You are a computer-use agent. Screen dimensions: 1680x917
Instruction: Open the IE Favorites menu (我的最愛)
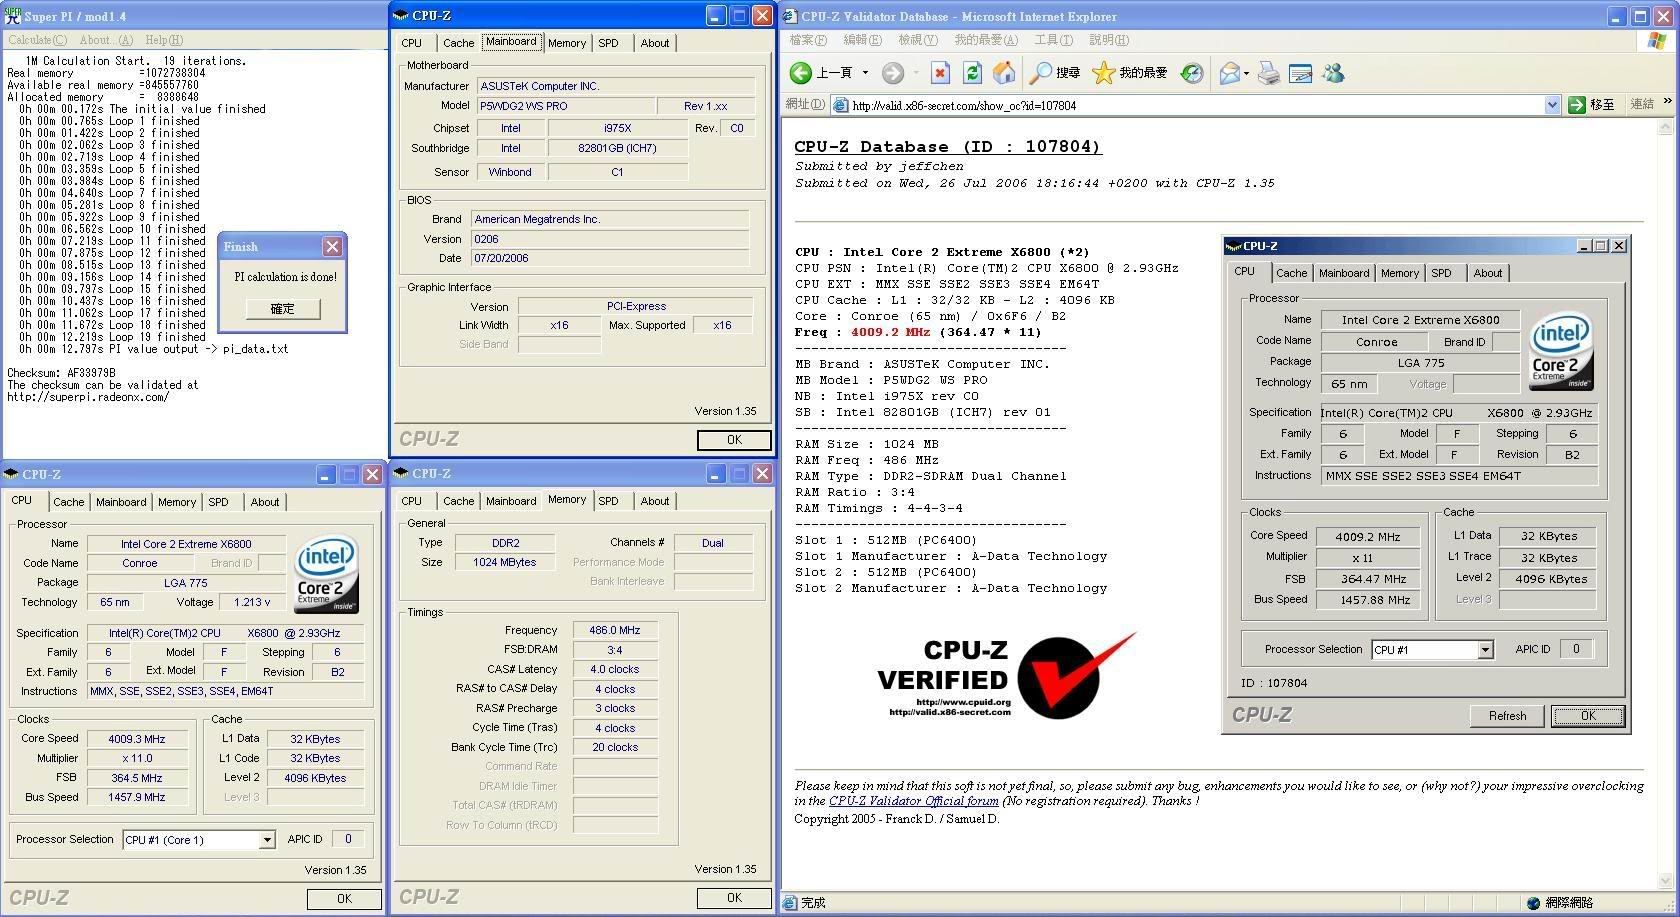(x=986, y=40)
